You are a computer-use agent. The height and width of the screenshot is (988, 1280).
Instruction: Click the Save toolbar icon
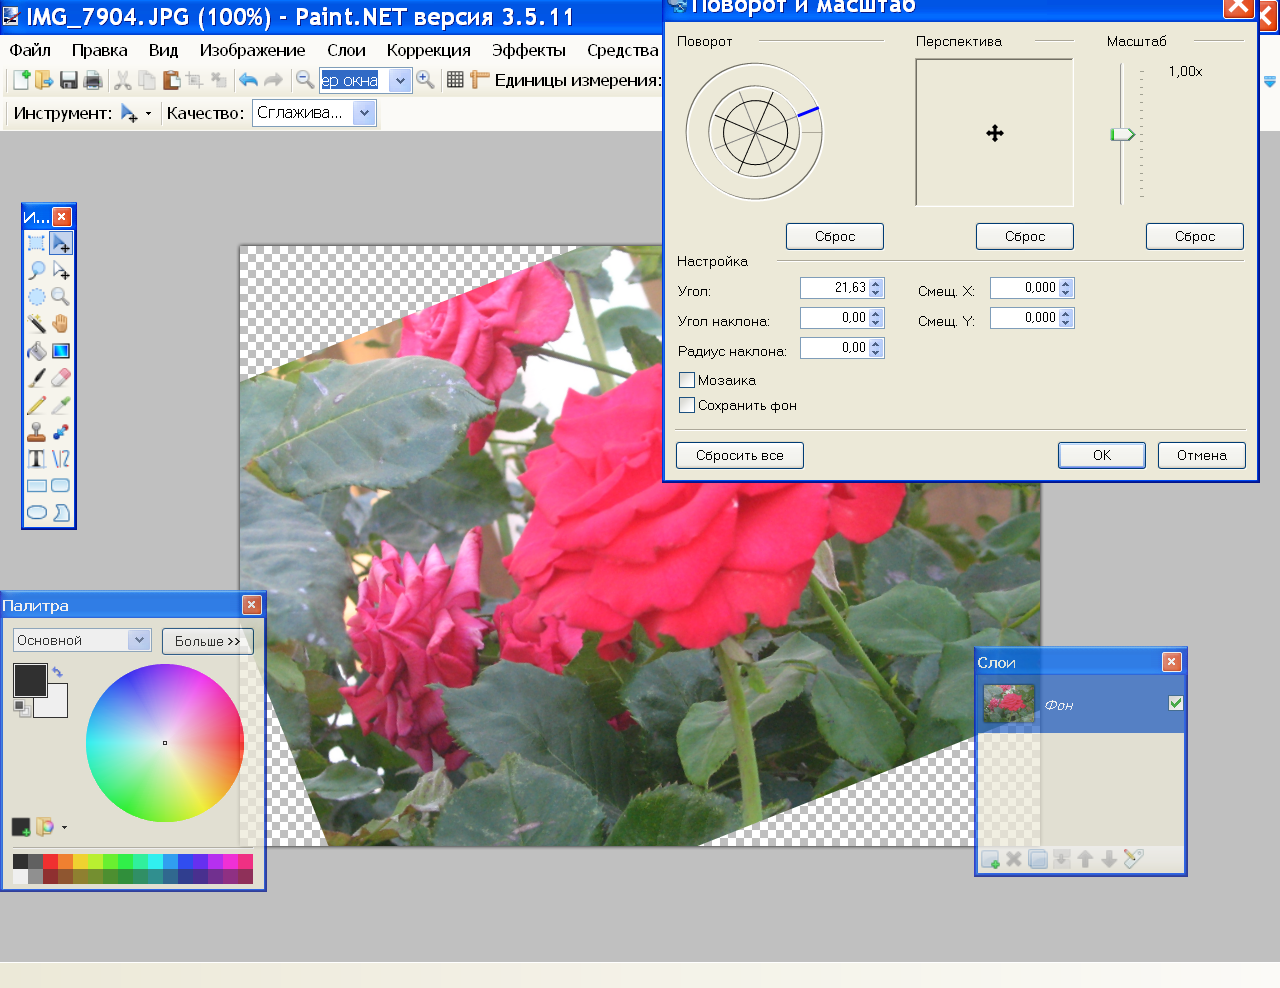click(69, 80)
